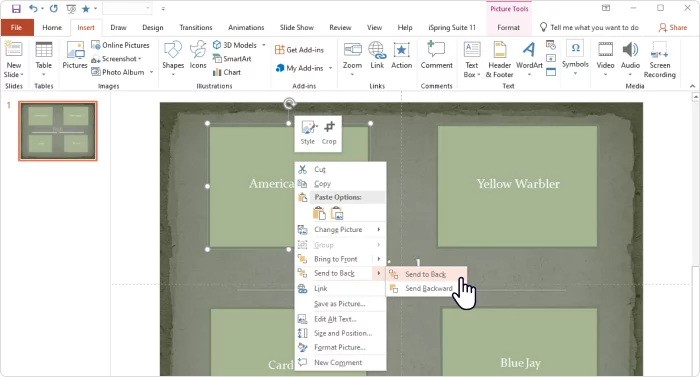This screenshot has width=700, height=377.
Task: Start Screen Recording
Action: click(x=659, y=60)
